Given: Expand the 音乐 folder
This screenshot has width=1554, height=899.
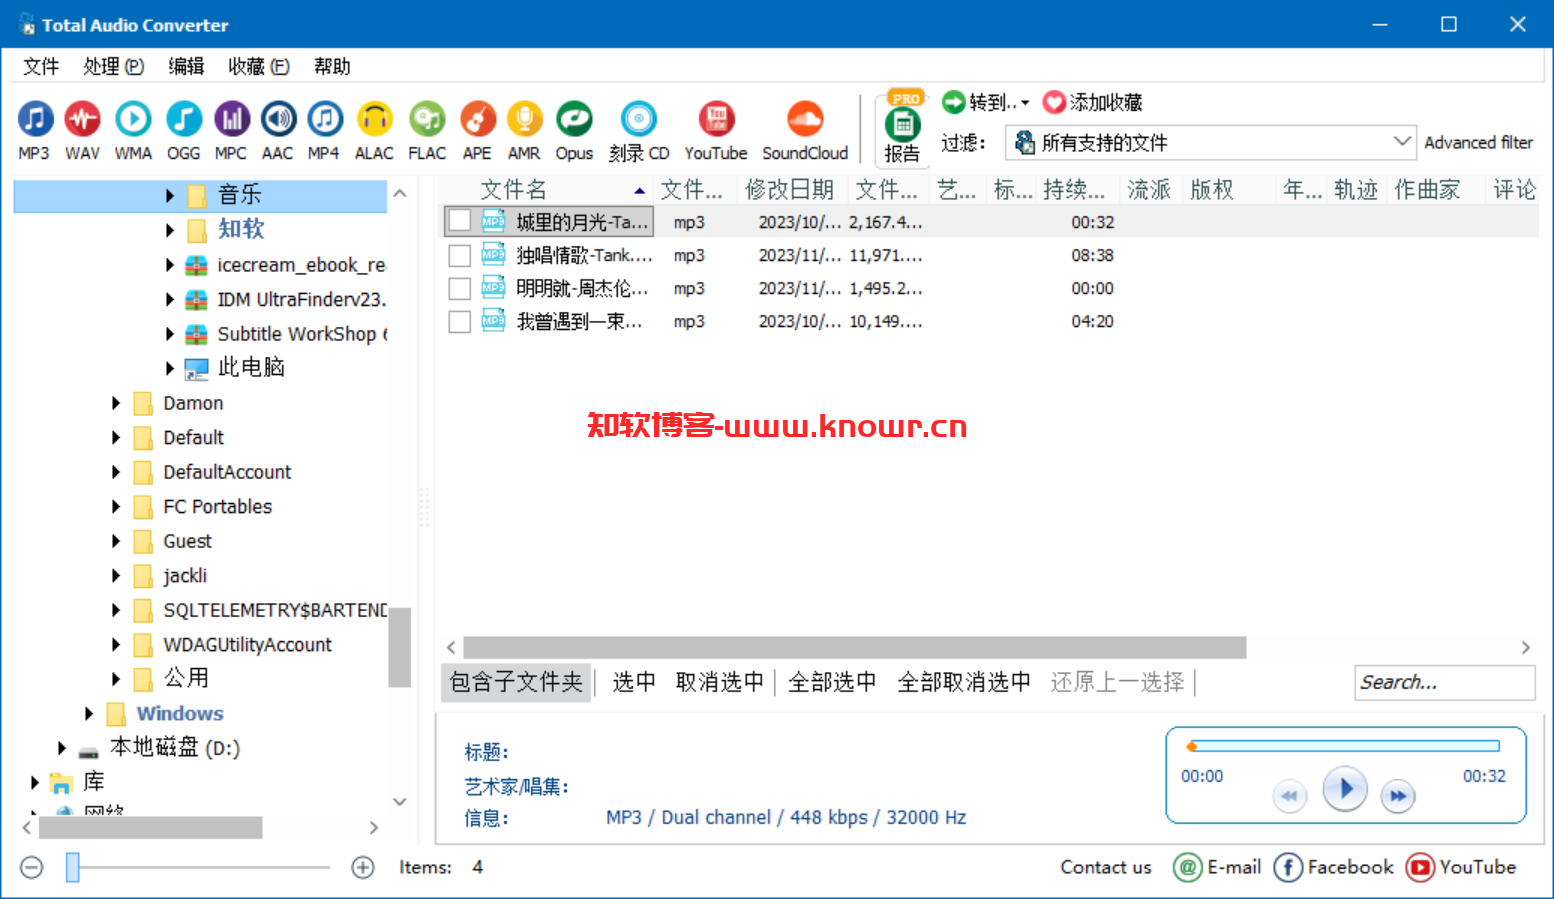Looking at the screenshot, I should point(170,195).
